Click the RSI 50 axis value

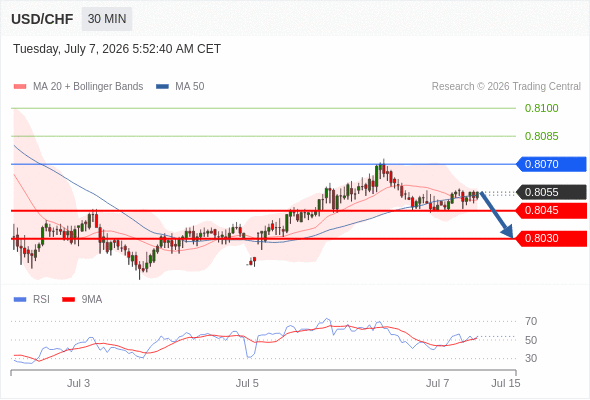tap(531, 340)
